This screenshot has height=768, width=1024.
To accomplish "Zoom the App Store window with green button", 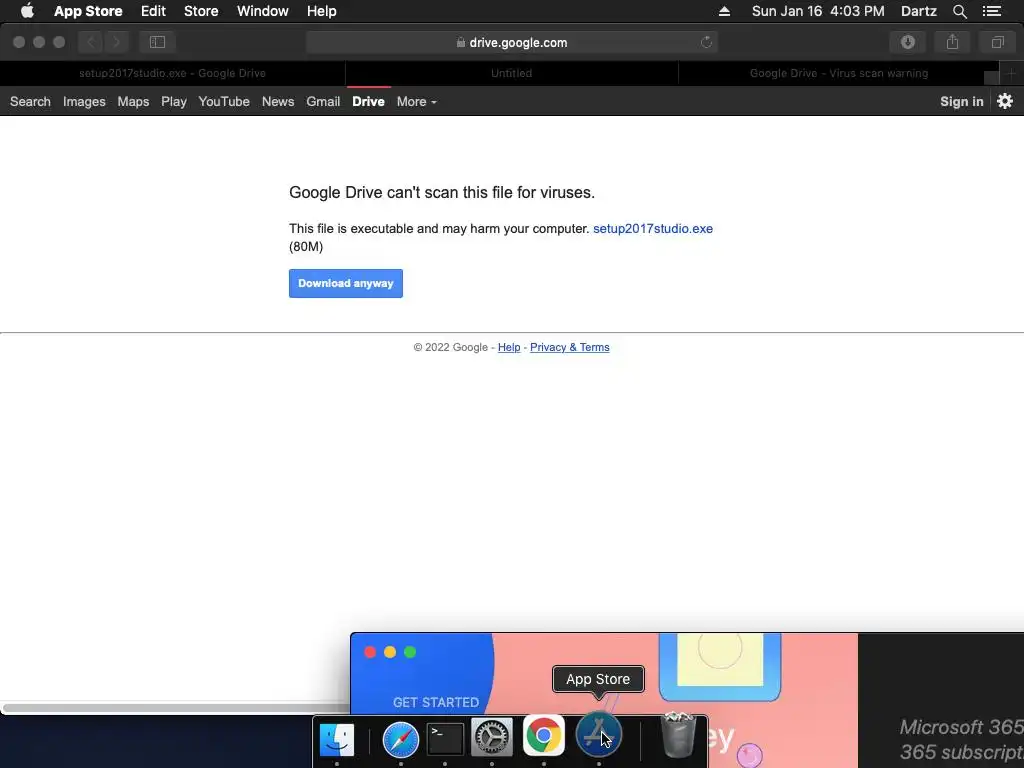I will tap(410, 652).
